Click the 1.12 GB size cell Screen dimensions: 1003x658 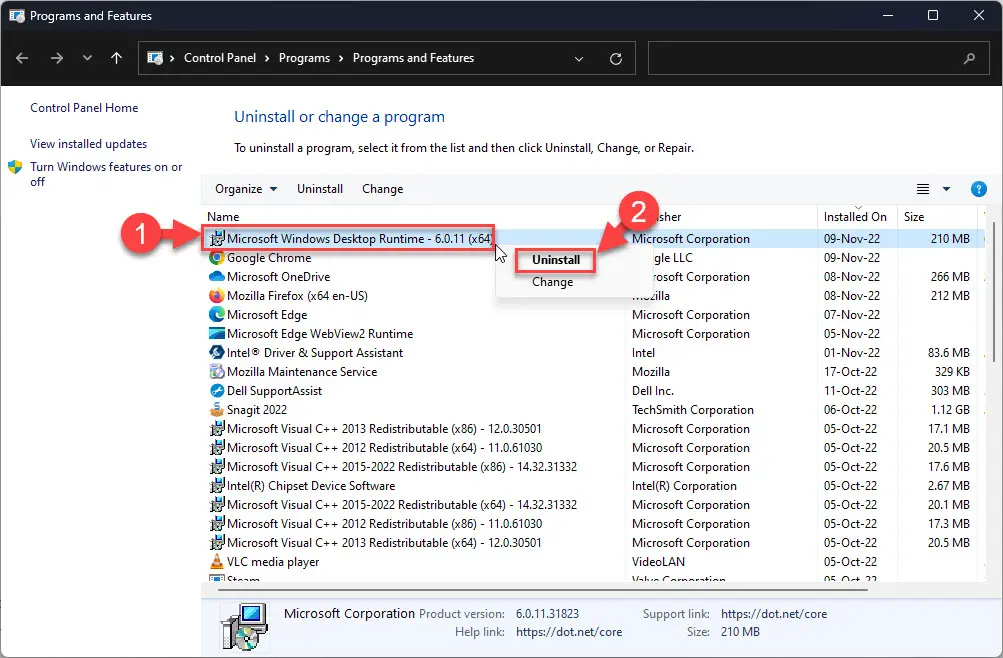coord(950,410)
